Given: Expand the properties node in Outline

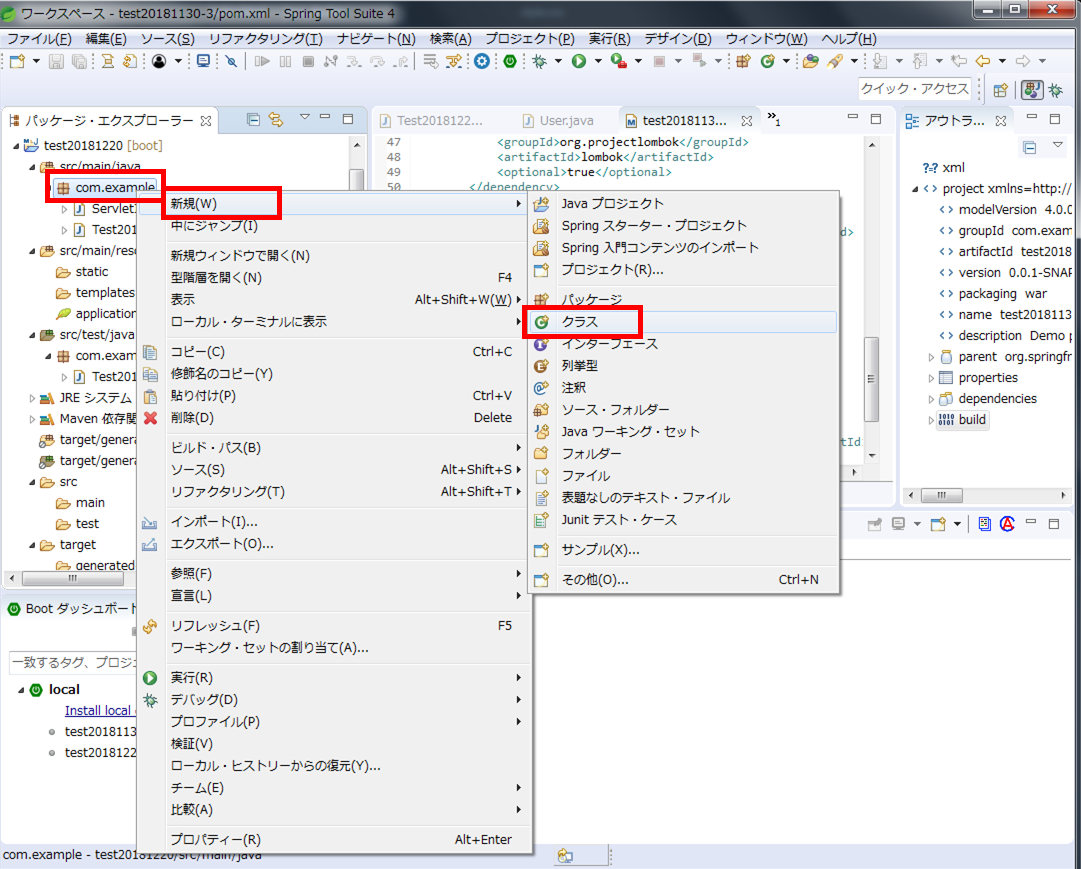Looking at the screenshot, I should [x=931, y=378].
